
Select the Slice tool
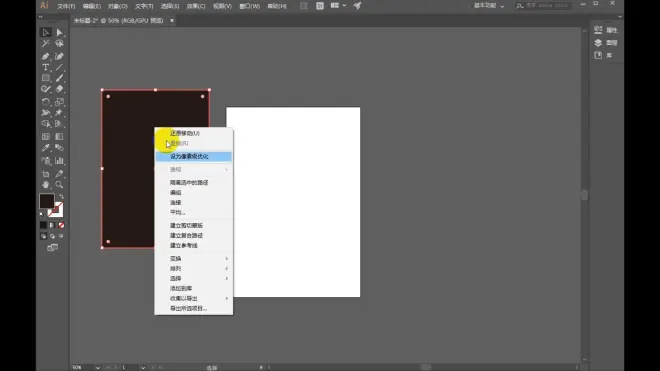59,173
